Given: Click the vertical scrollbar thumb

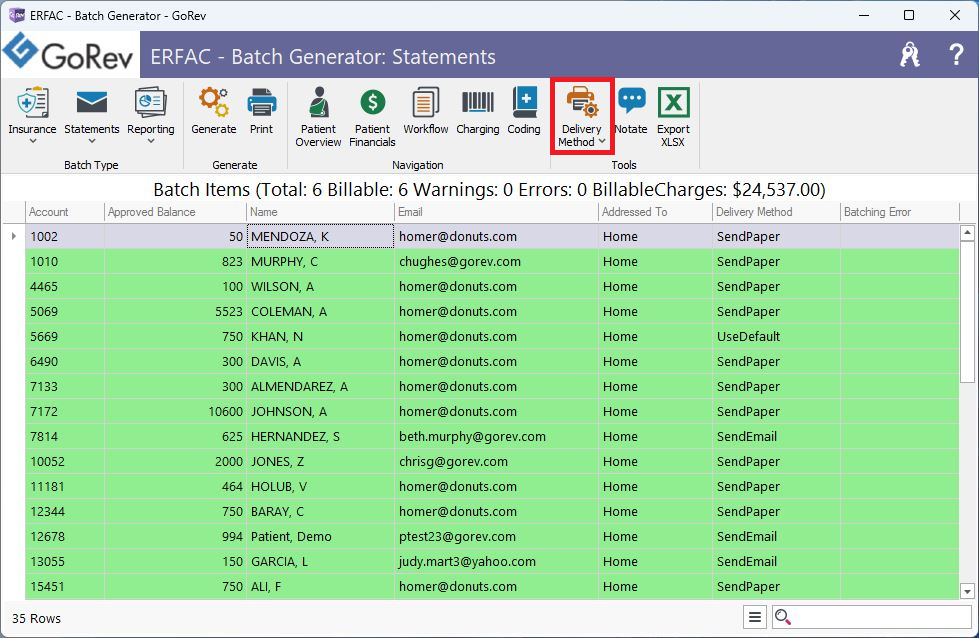Looking at the screenshot, I should [x=967, y=313].
